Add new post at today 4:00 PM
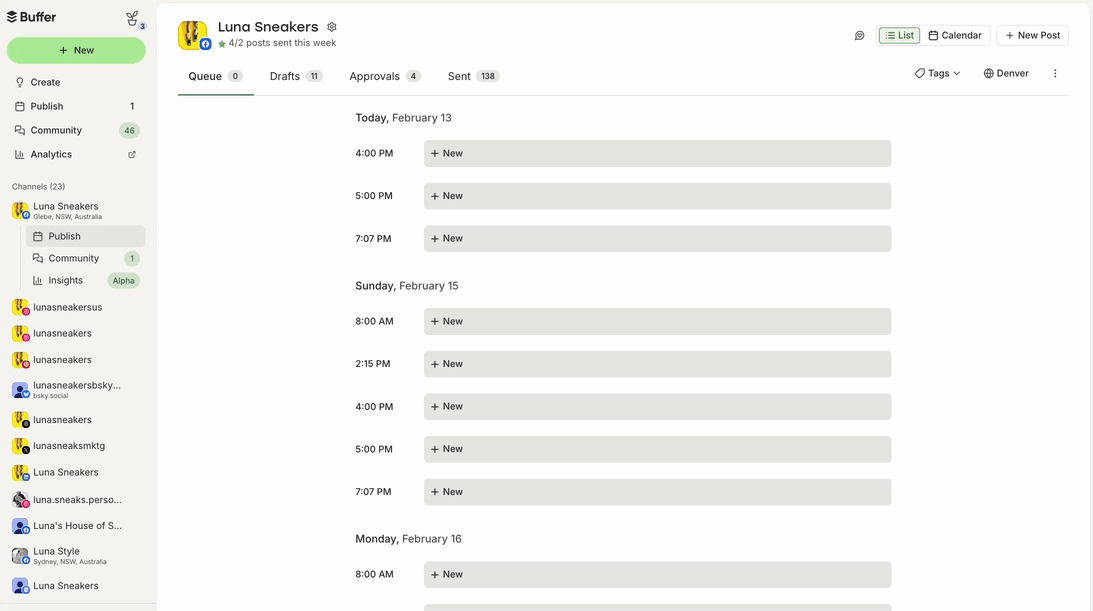The height and width of the screenshot is (611, 1093). click(x=657, y=153)
